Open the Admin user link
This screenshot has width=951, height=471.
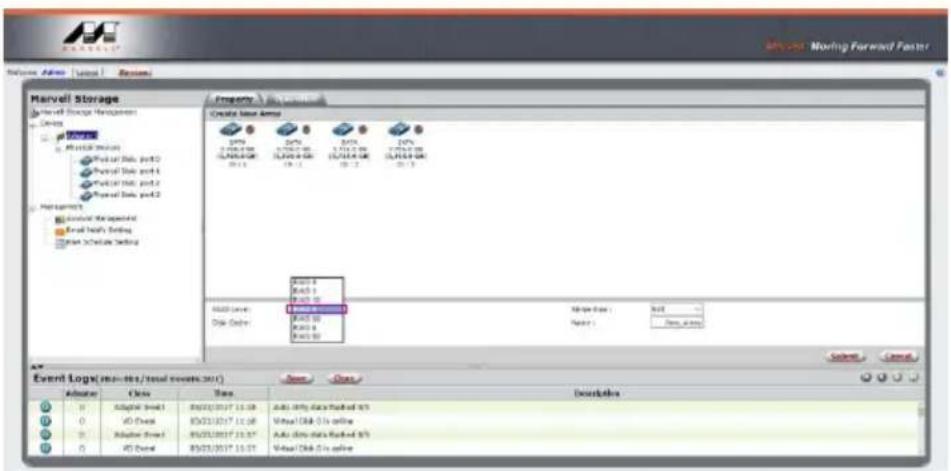(53, 72)
